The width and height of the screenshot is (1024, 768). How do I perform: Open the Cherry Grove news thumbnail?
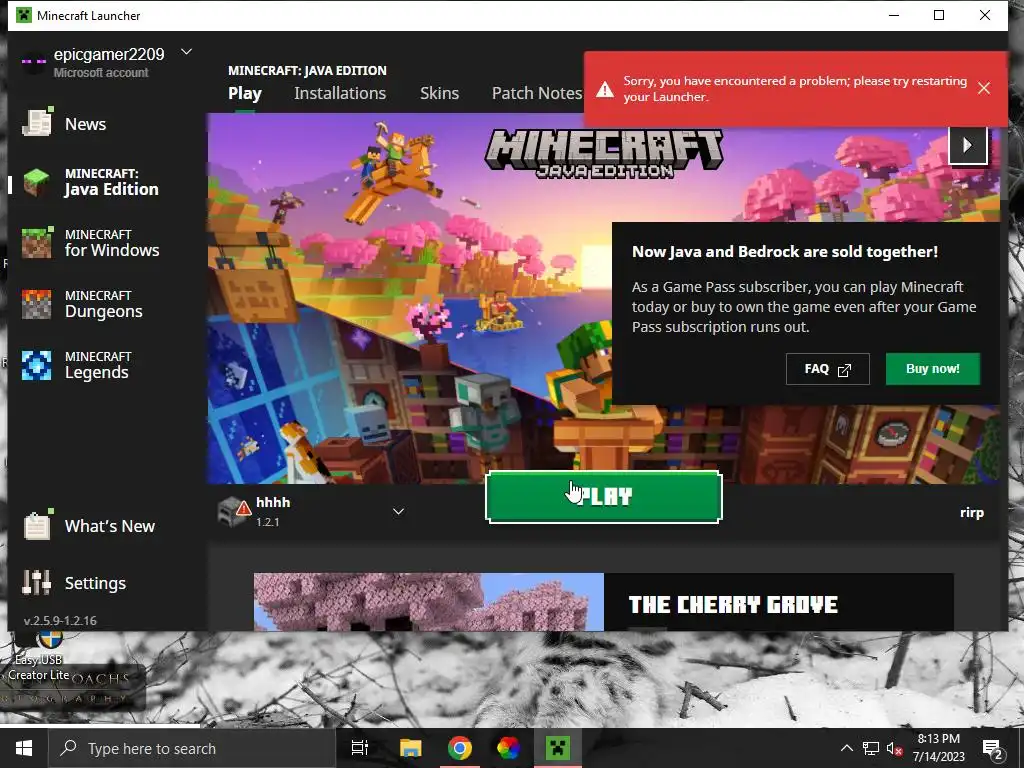(428, 602)
